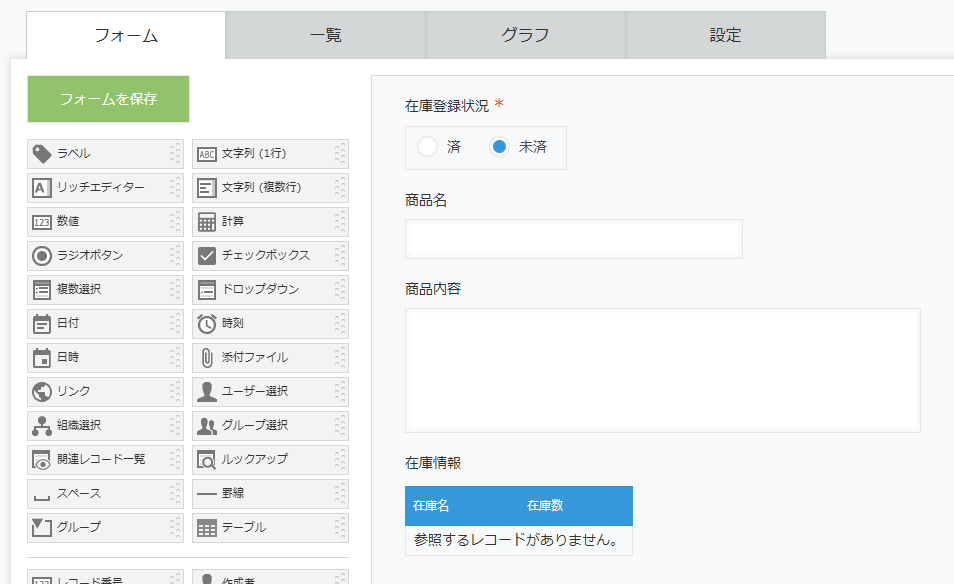
Task: Choose the 罫線 line icon
Action: [x=207, y=494]
